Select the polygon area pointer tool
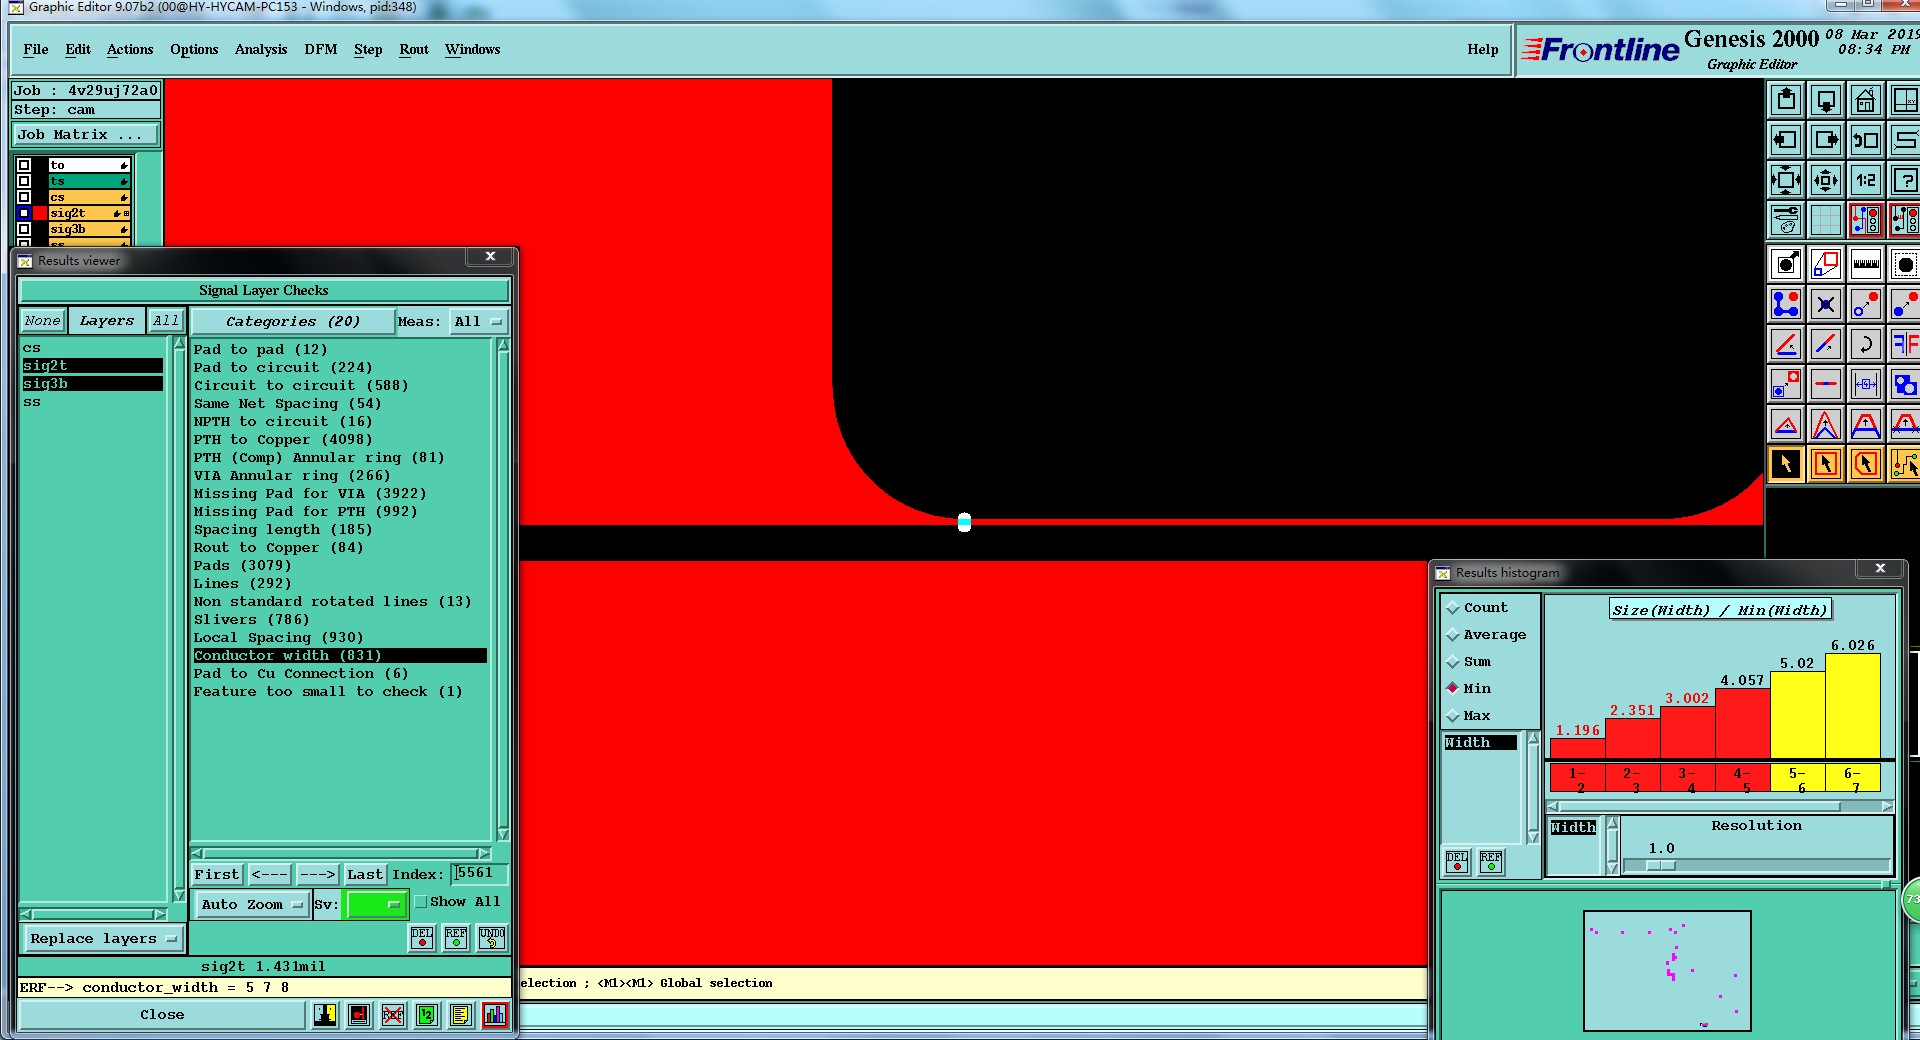Image resolution: width=1920 pixels, height=1040 pixels. pyautogui.click(x=1866, y=464)
